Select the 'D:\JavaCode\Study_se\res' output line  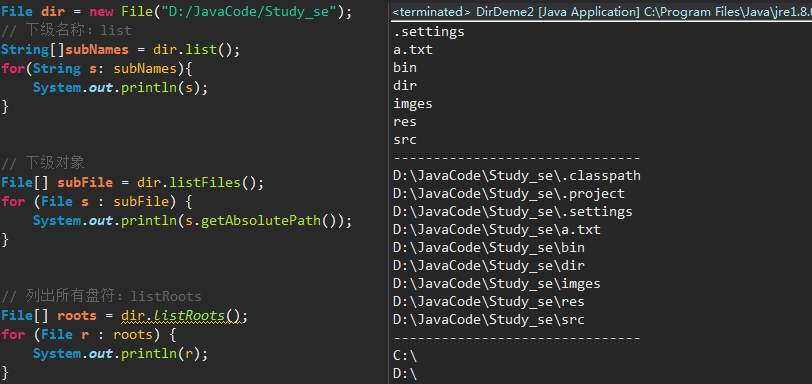[489, 302]
